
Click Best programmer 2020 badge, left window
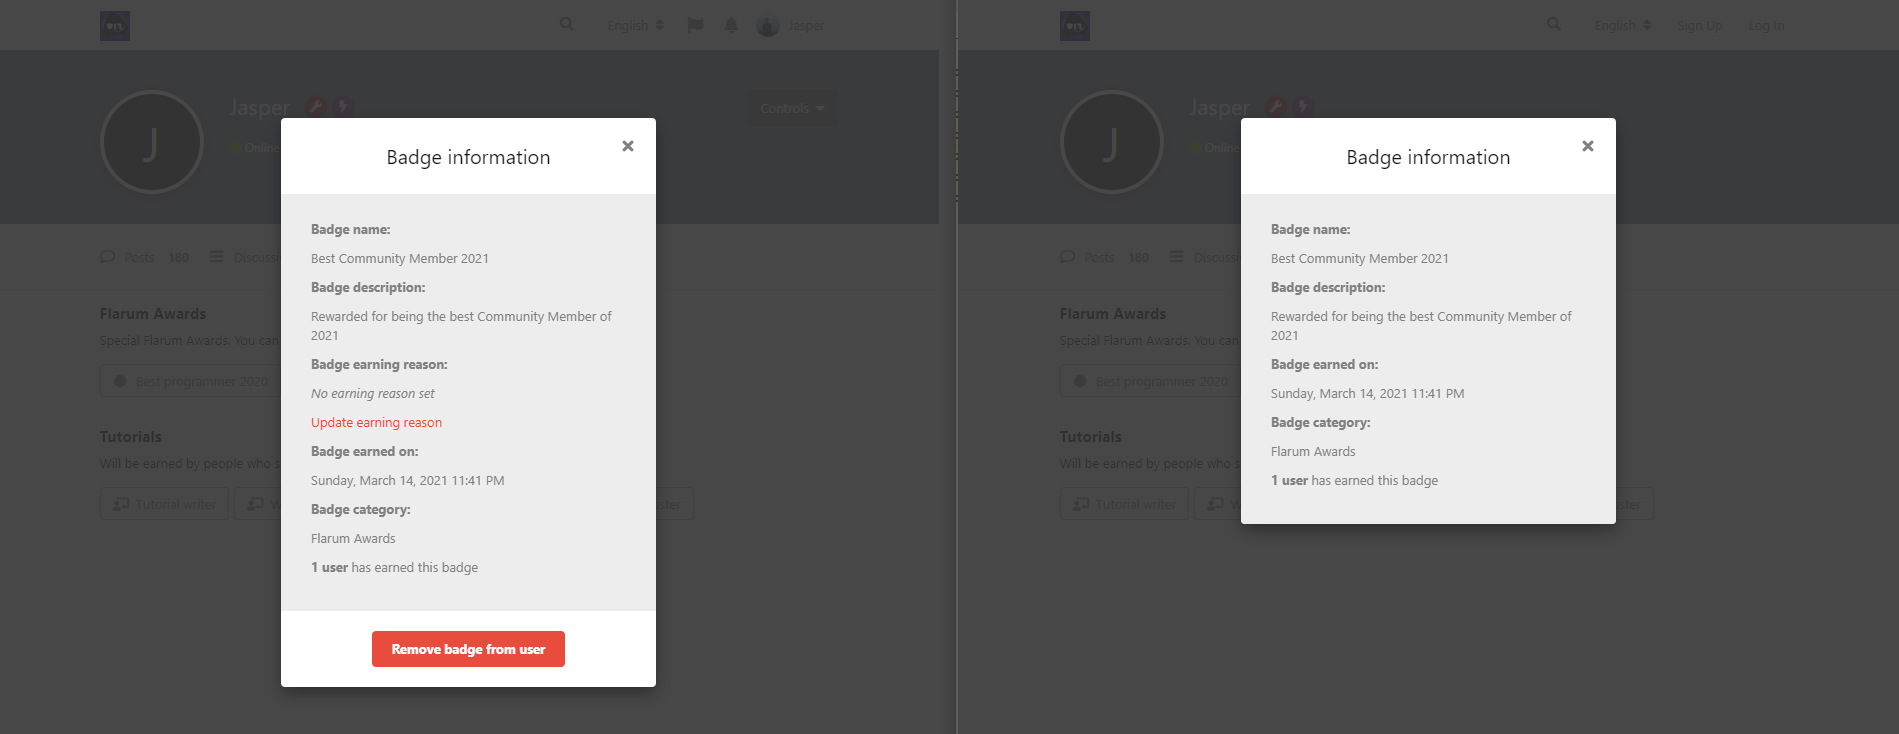pyautogui.click(x=190, y=381)
